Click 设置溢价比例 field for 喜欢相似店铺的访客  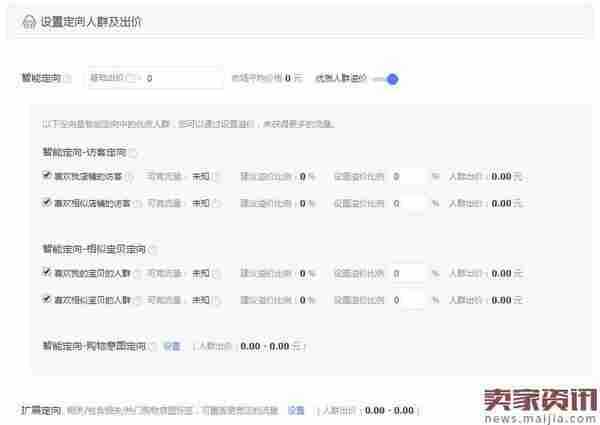tap(408, 203)
